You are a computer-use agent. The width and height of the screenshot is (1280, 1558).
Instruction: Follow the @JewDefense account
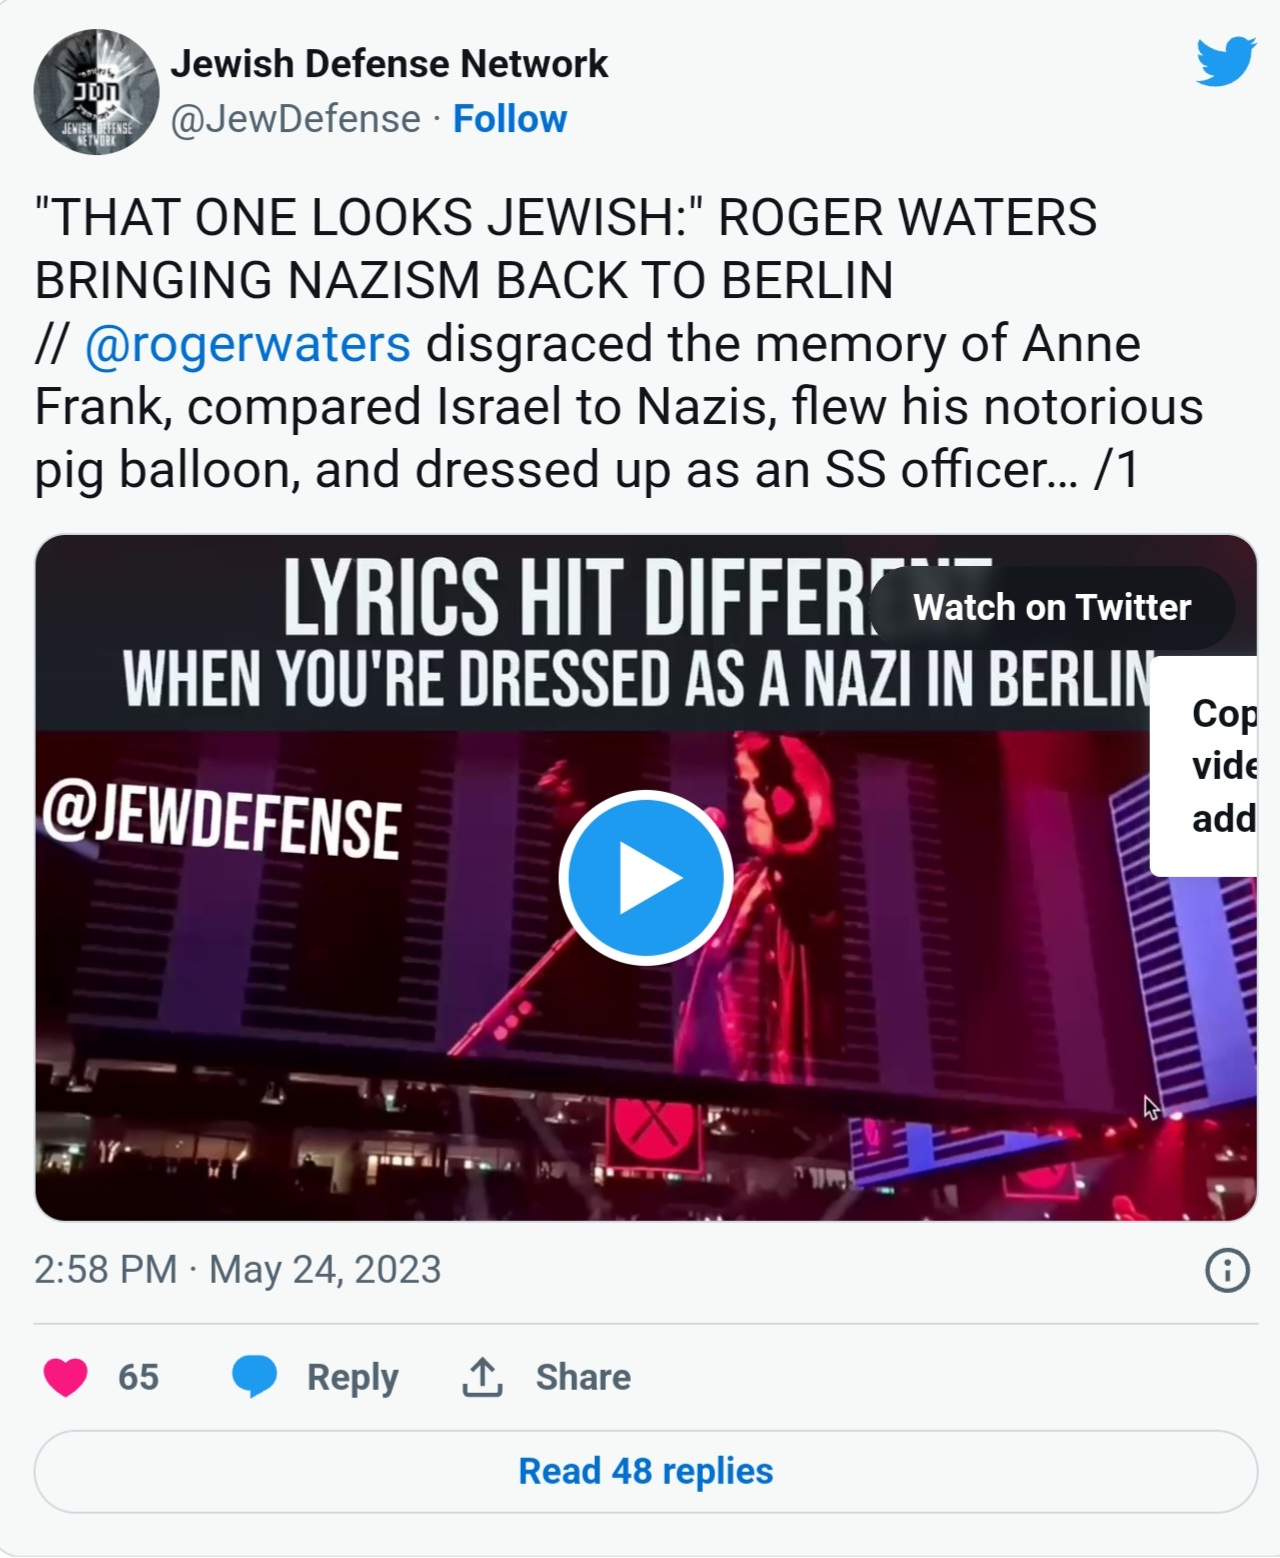tap(510, 119)
